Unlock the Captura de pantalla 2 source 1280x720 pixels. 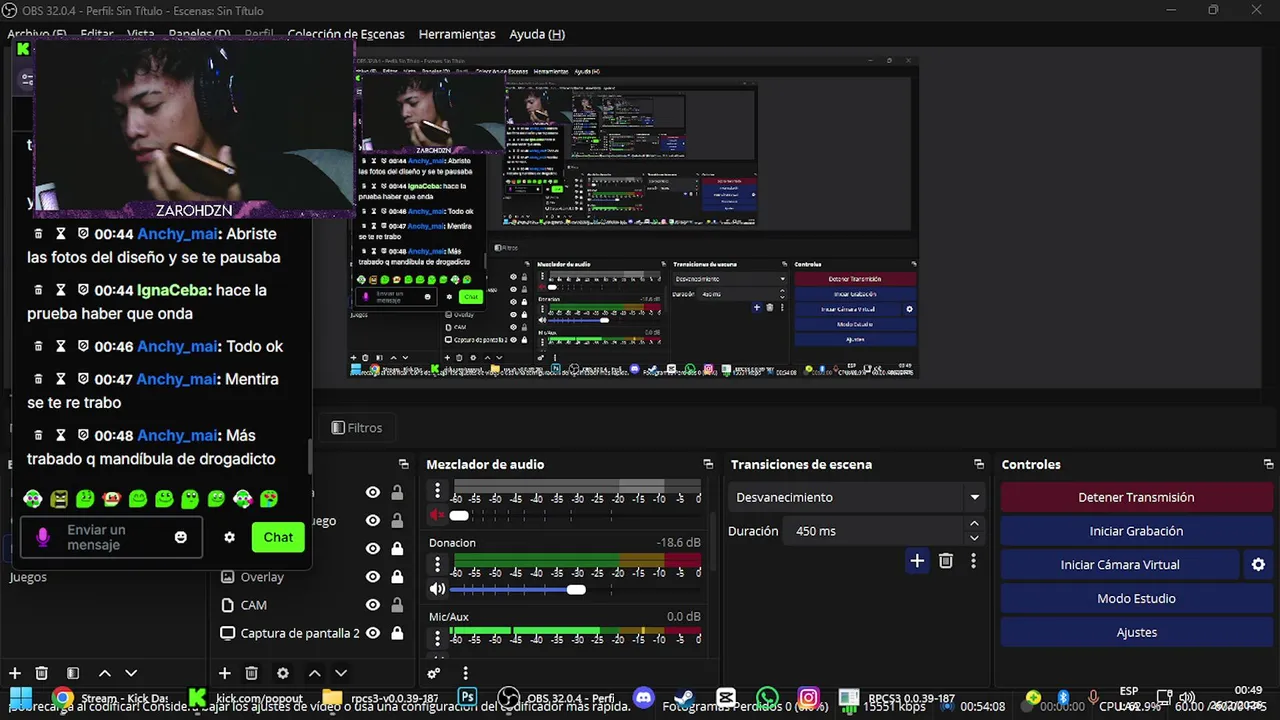coord(397,633)
